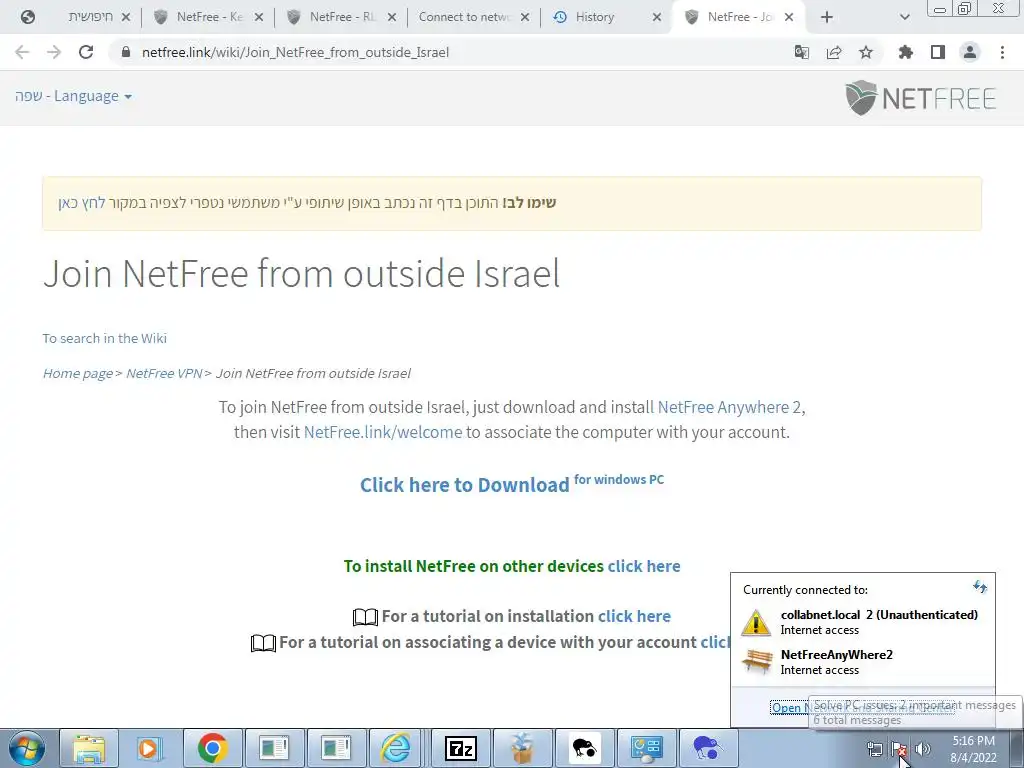Open the Windows Start menu
This screenshot has width=1024, height=768.
[x=27, y=748]
